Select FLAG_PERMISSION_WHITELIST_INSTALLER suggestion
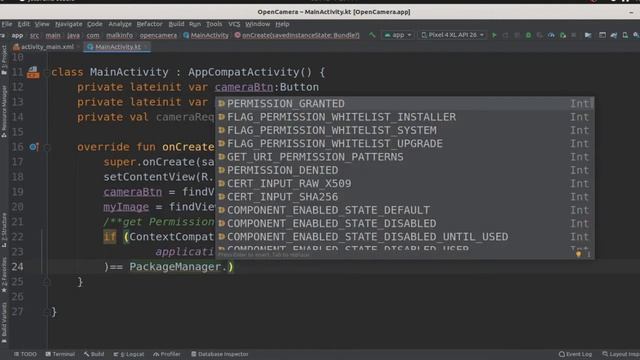The image size is (640, 360). [x=404, y=117]
